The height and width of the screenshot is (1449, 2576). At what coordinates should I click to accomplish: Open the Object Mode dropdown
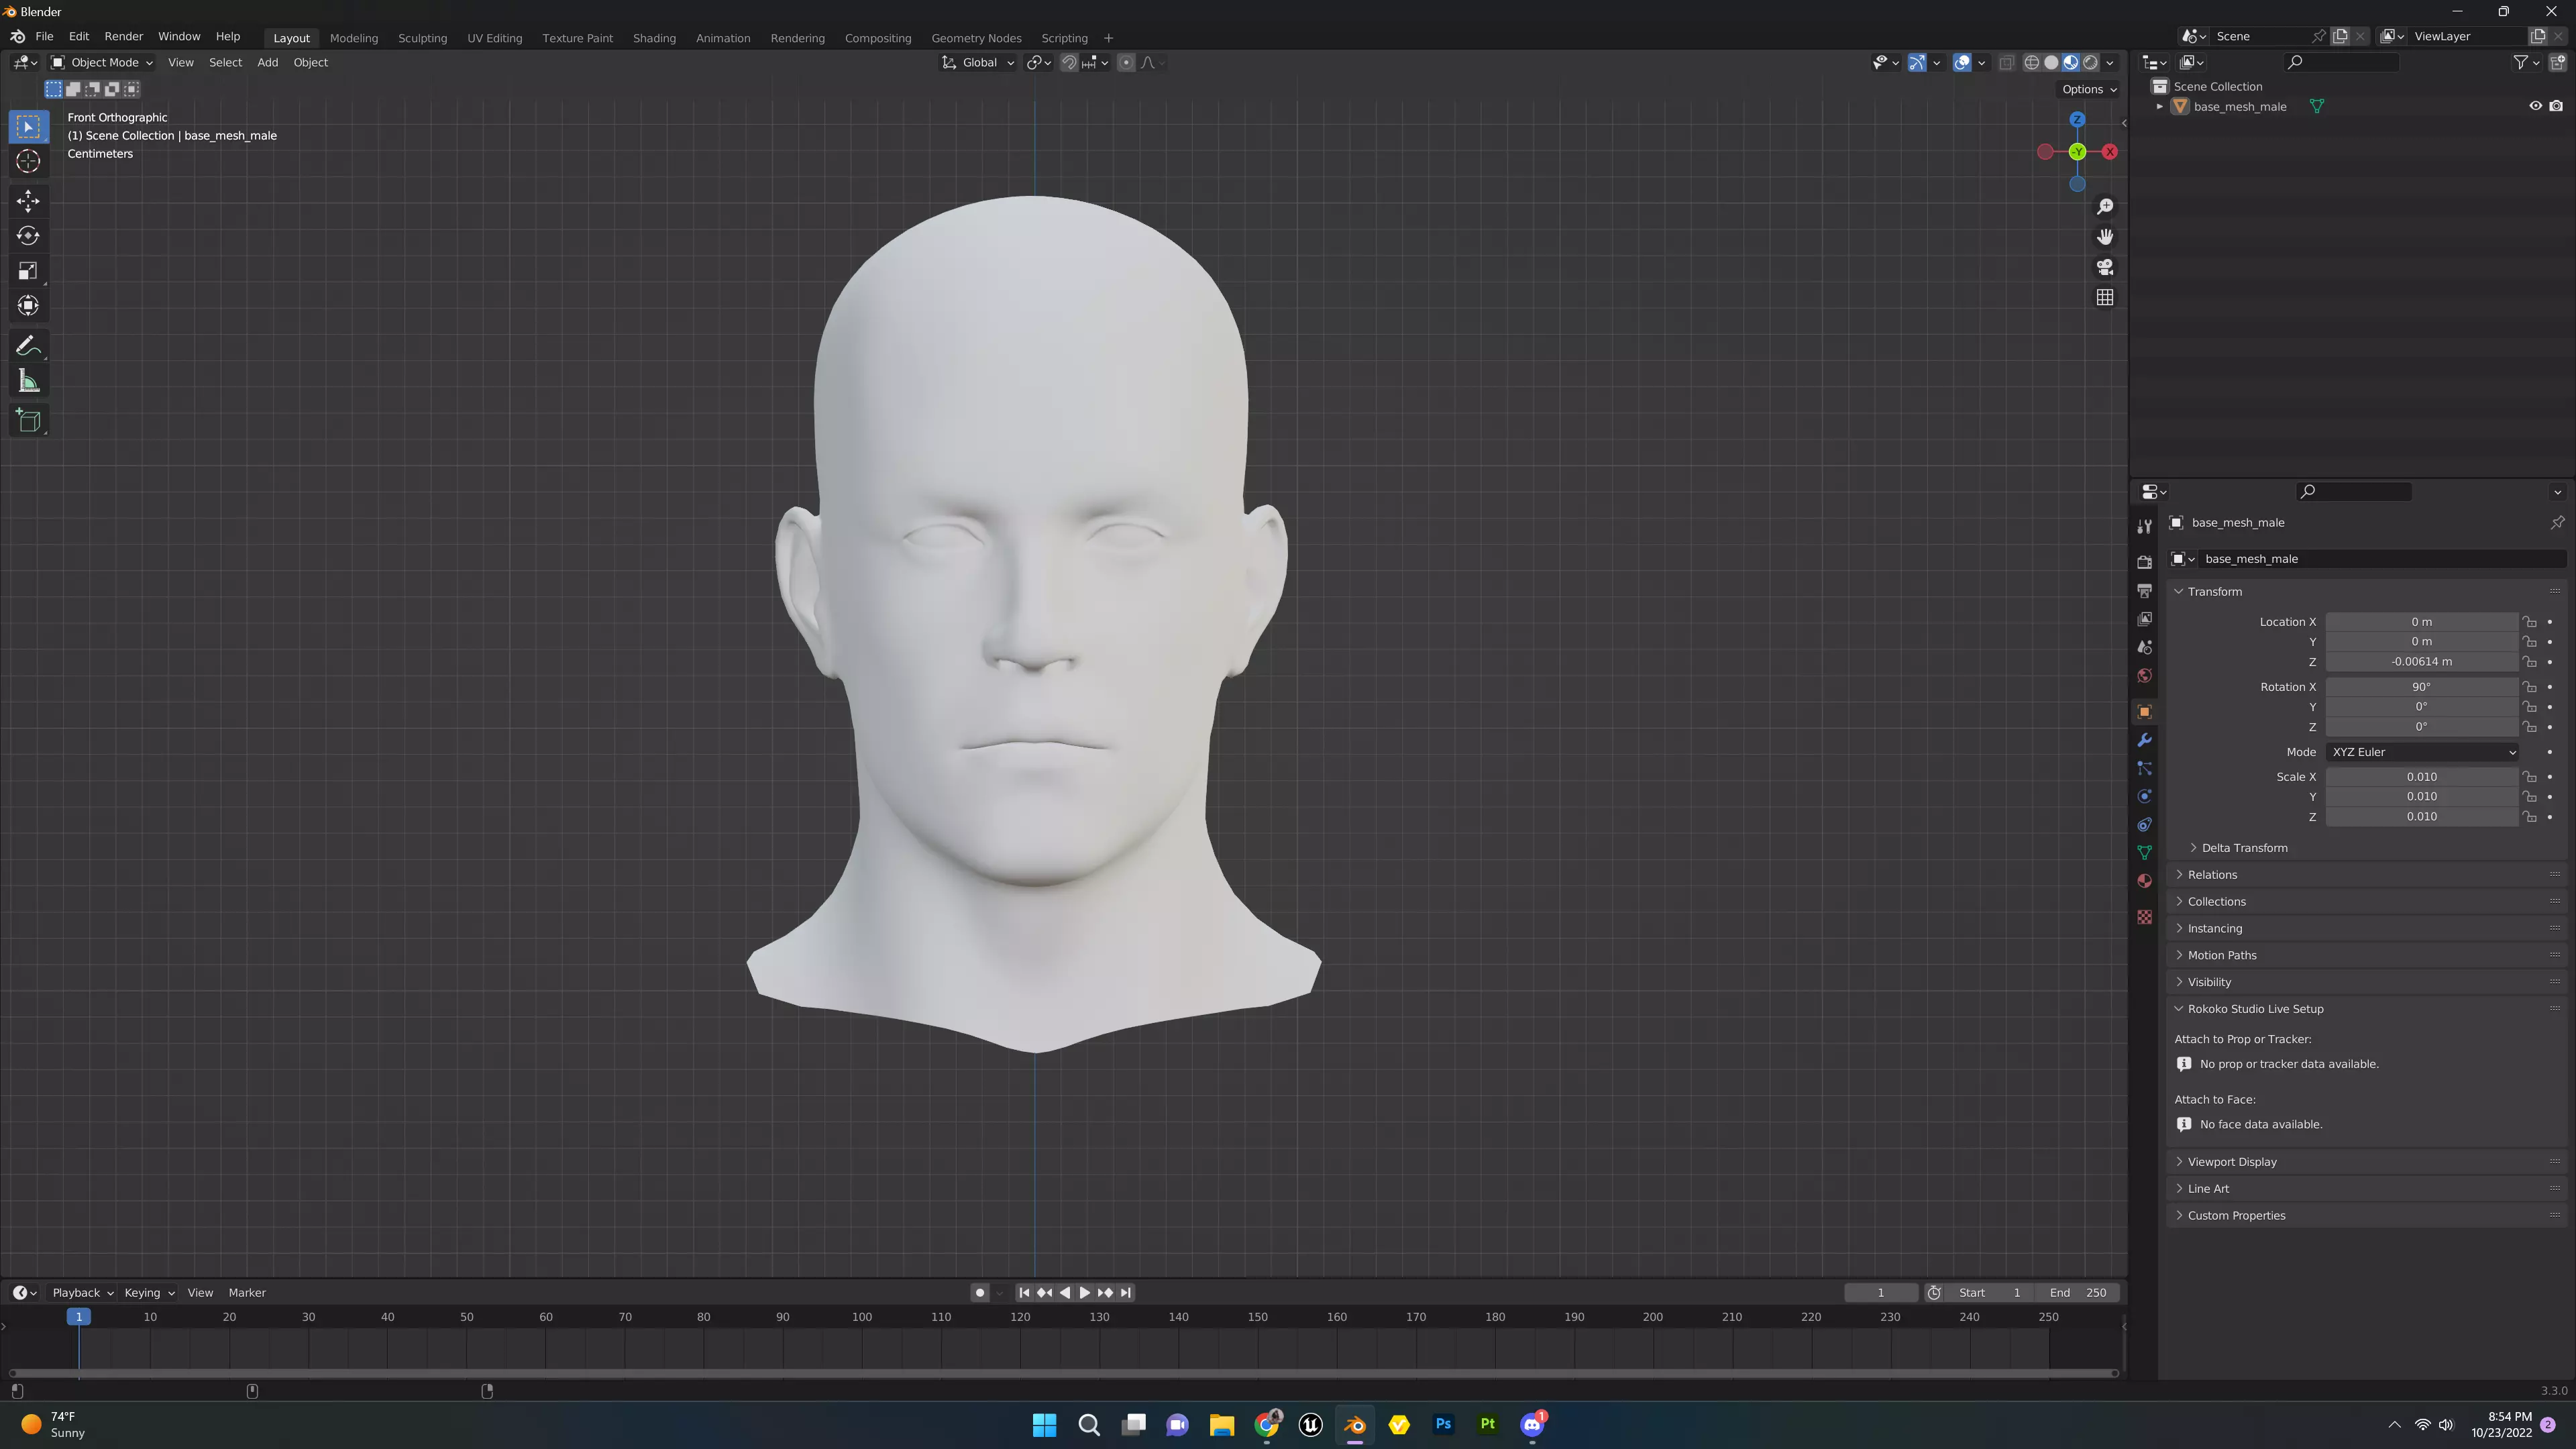tap(102, 62)
